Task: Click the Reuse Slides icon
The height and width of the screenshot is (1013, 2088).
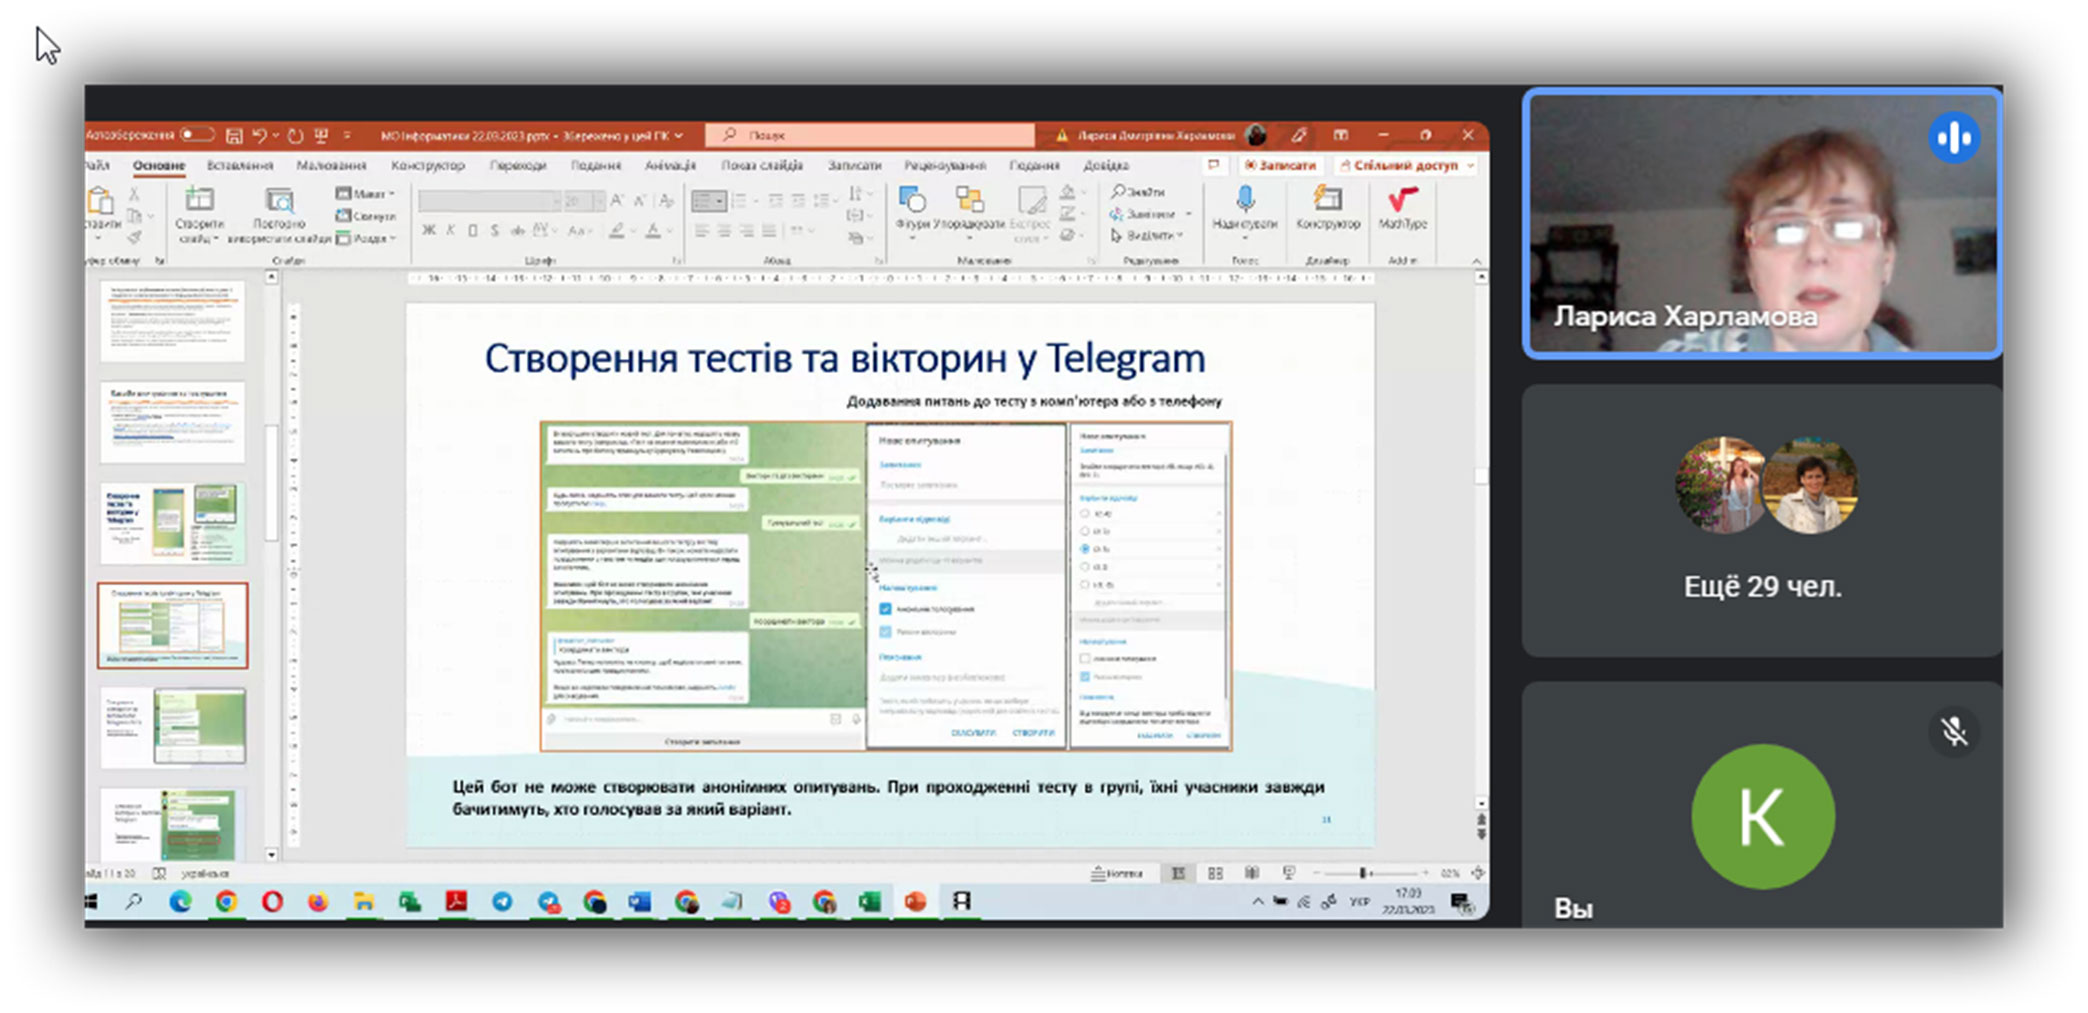Action: click(279, 201)
